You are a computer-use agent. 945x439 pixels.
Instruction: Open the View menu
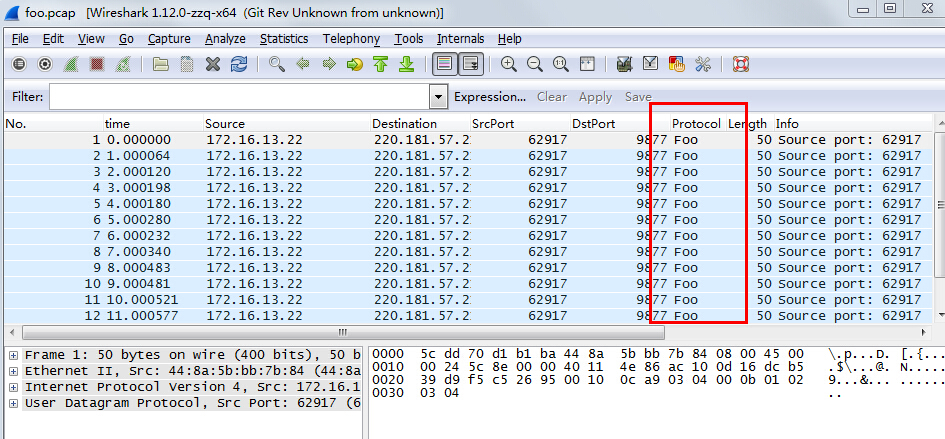(x=91, y=39)
